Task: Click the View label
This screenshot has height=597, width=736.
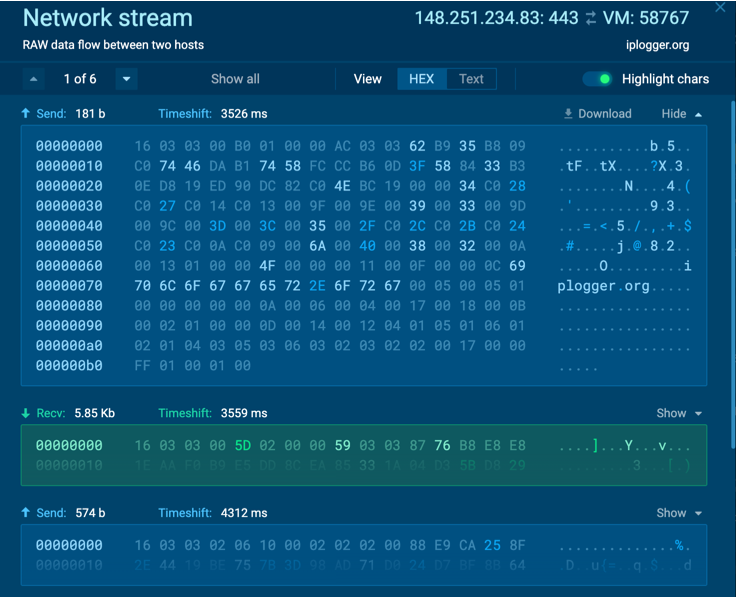Action: coord(368,79)
